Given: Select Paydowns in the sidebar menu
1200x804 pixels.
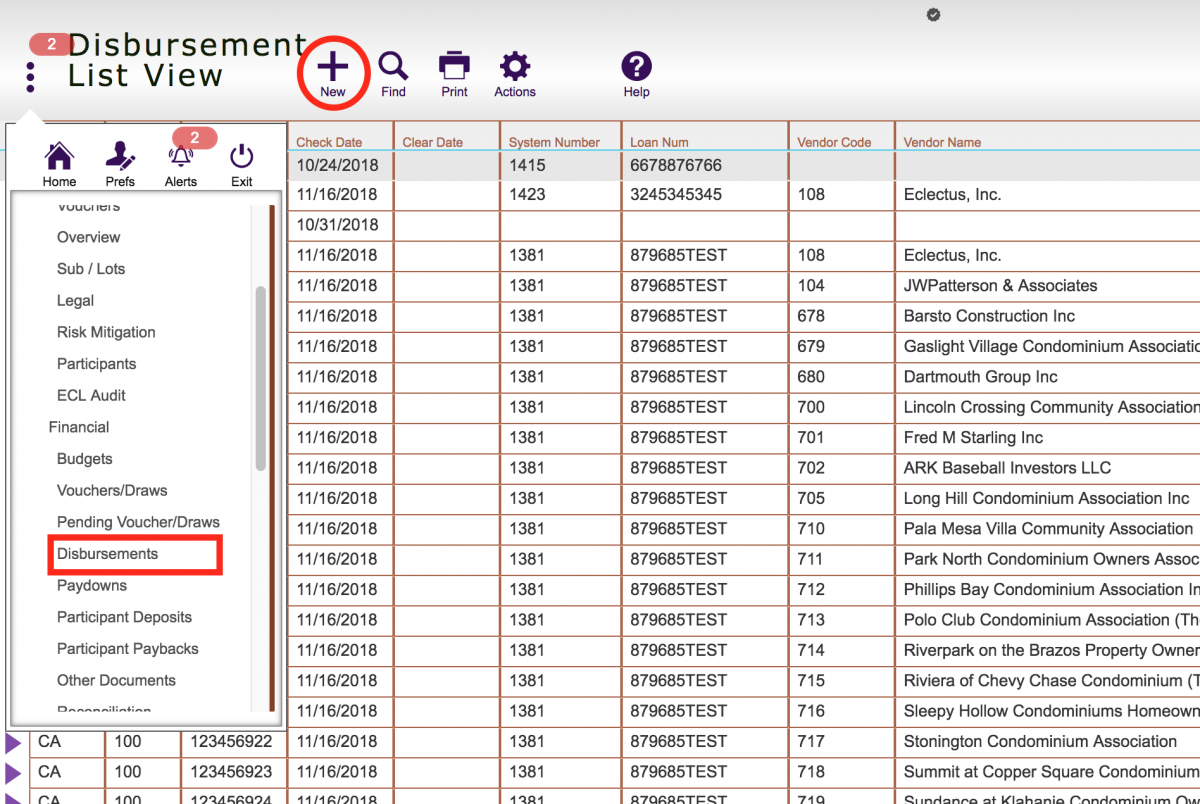Looking at the screenshot, I should pyautogui.click(x=91, y=585).
